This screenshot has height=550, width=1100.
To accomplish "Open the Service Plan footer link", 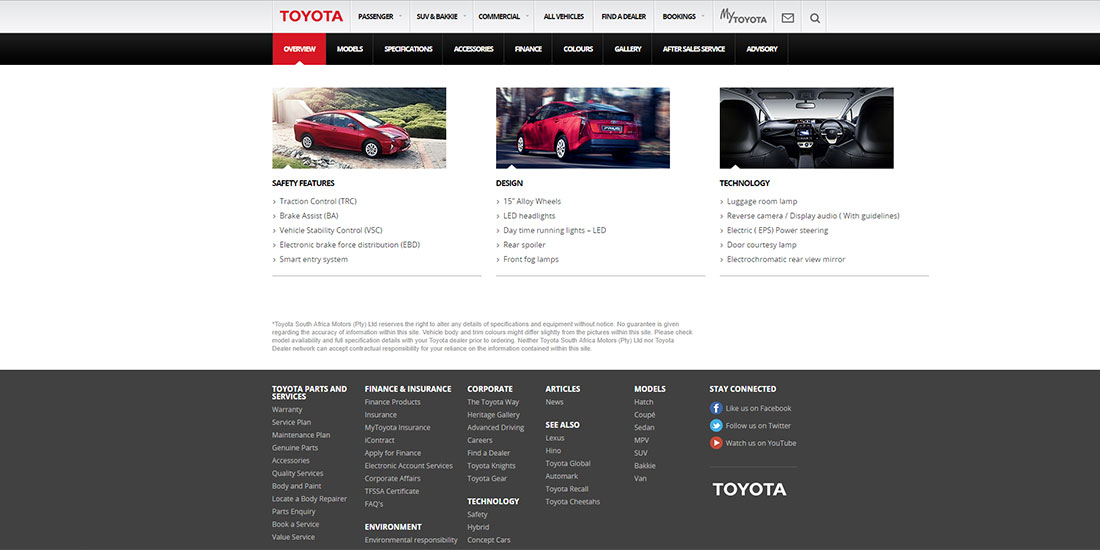I will point(291,422).
